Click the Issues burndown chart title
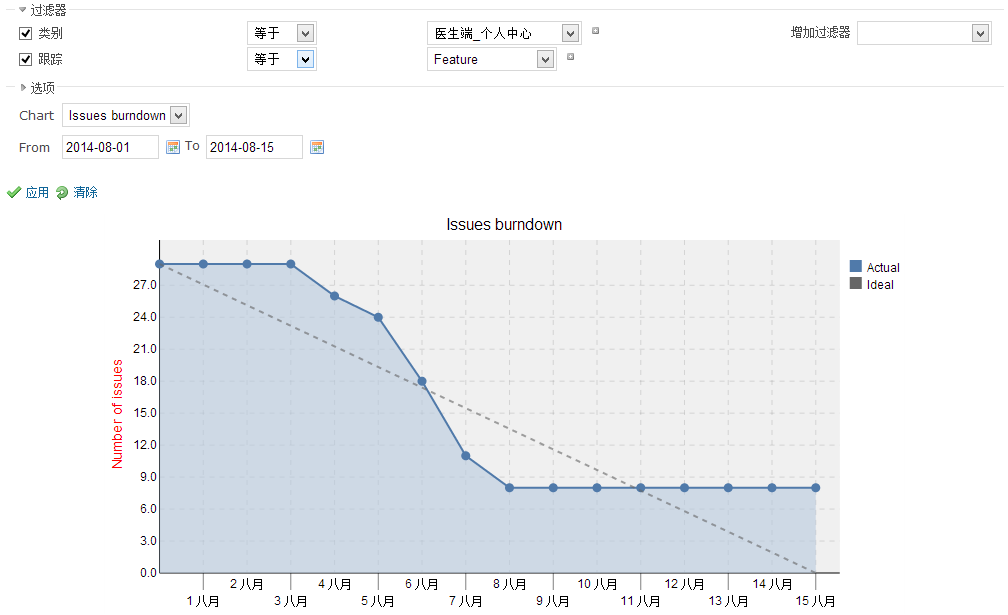 click(x=504, y=224)
